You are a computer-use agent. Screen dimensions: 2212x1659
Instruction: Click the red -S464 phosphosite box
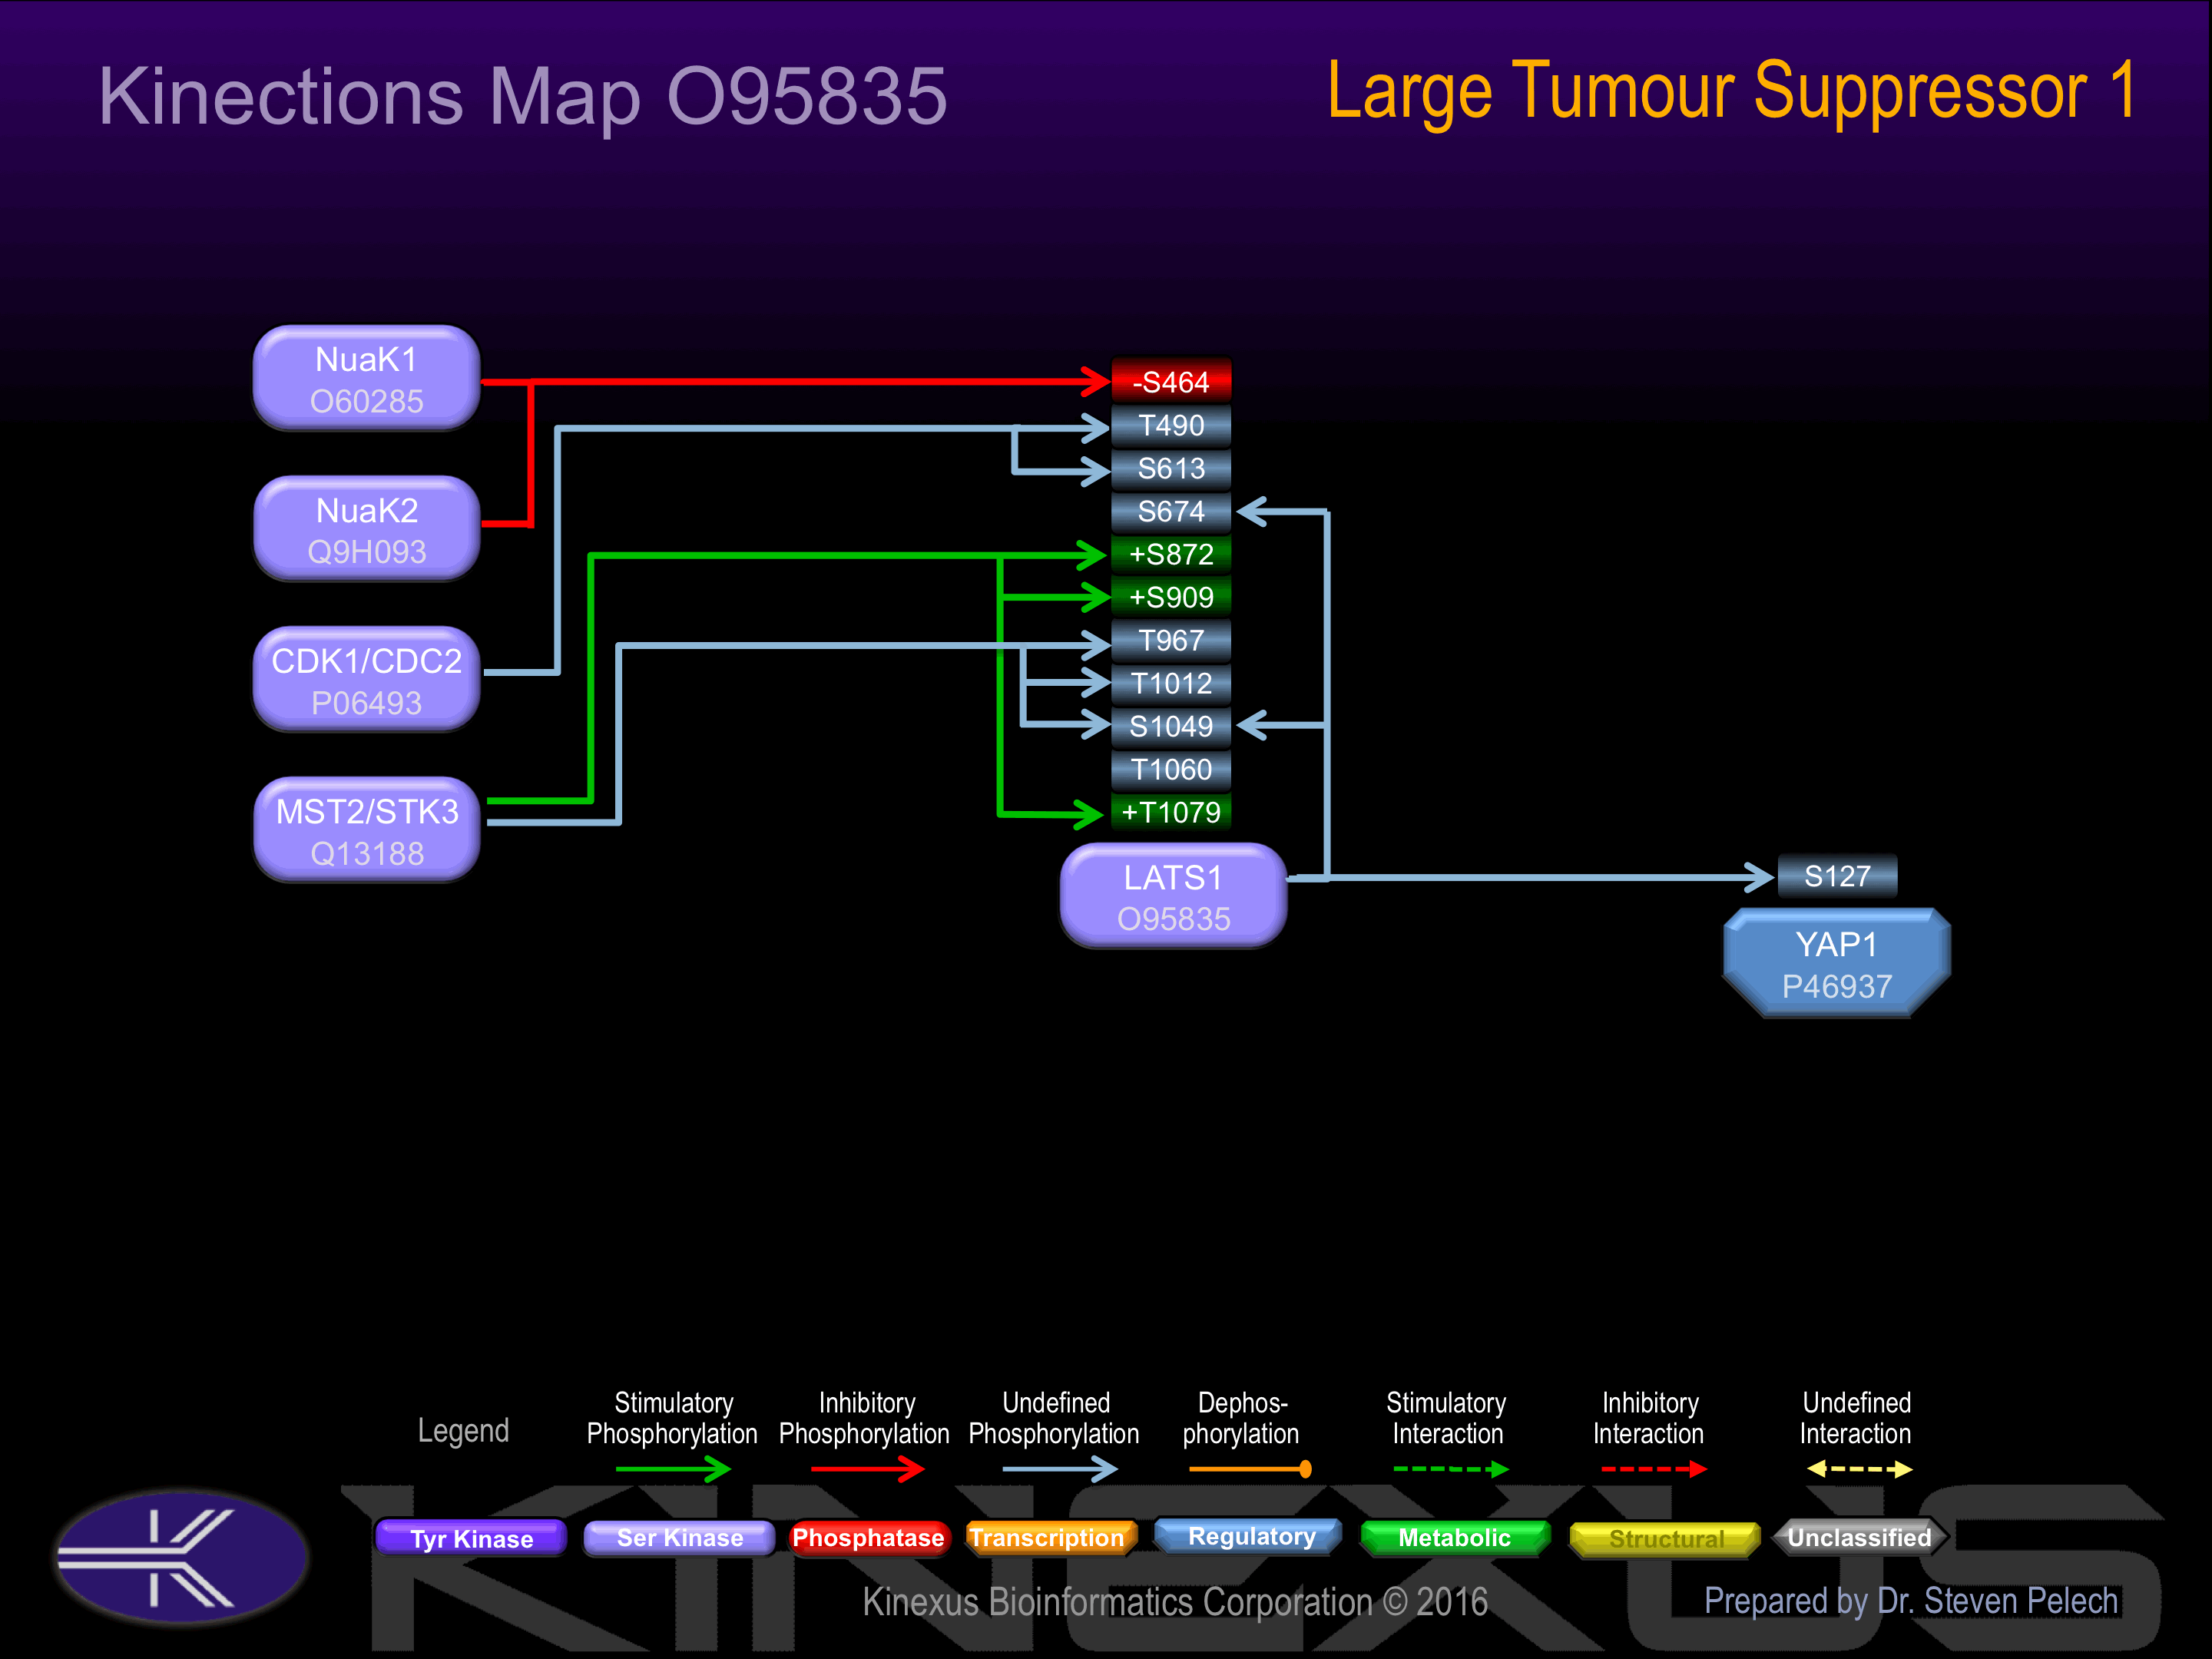[x=1171, y=382]
